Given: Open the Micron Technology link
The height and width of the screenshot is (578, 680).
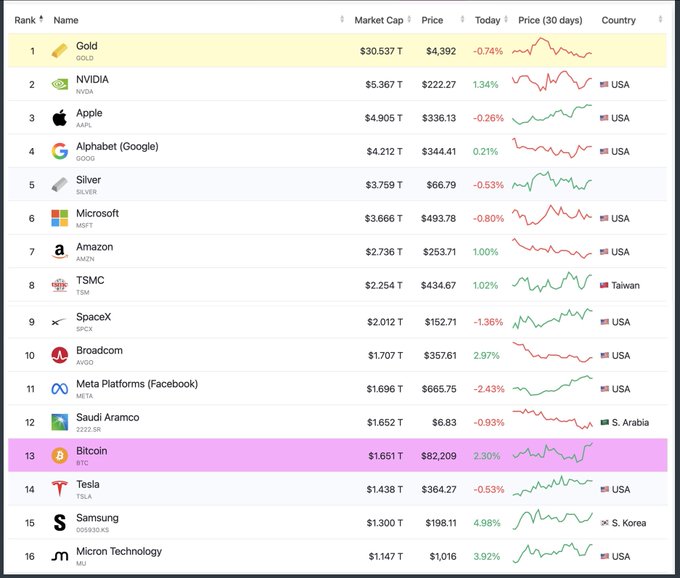Looking at the screenshot, I should pyautogui.click(x=119, y=552).
